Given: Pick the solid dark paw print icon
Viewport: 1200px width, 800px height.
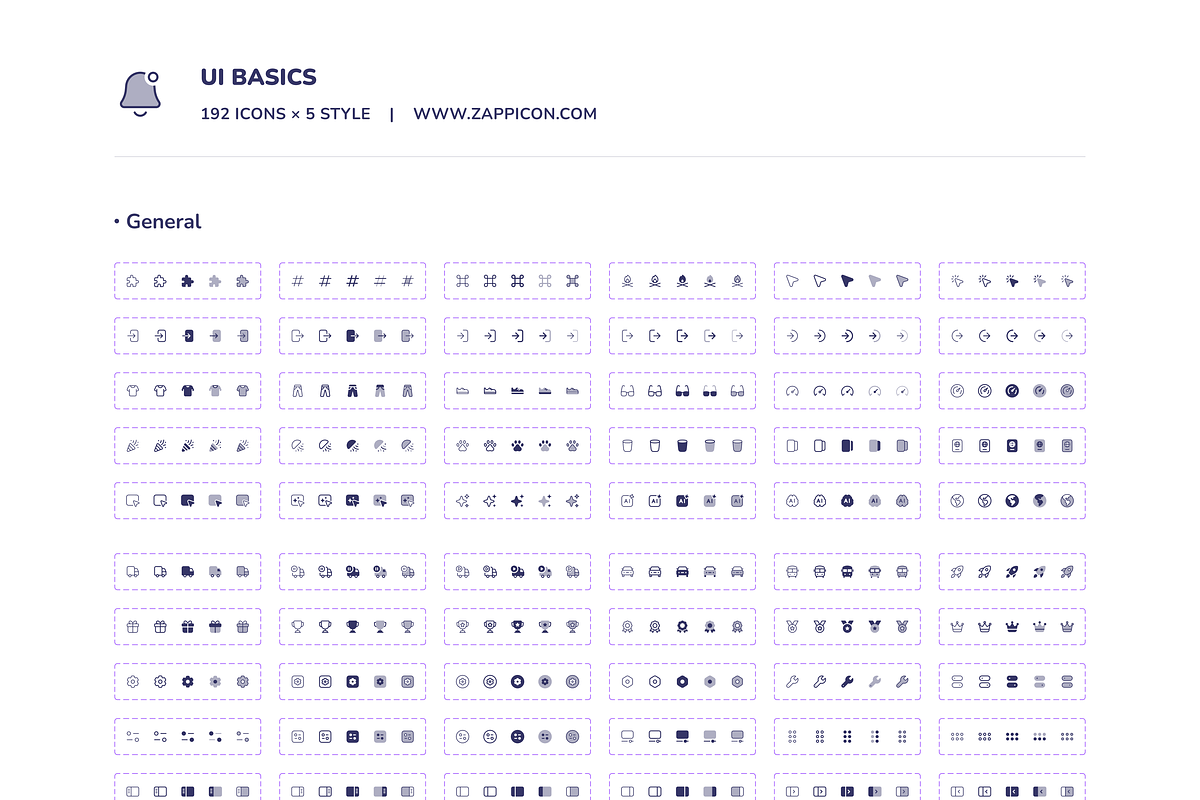Looking at the screenshot, I should 517,446.
